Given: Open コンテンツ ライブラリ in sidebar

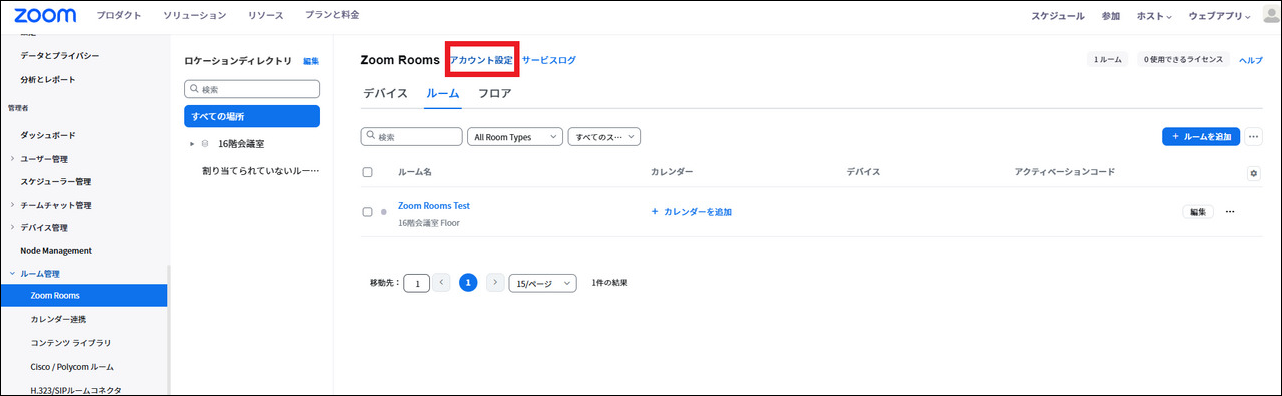Looking at the screenshot, I should pyautogui.click(x=72, y=343).
